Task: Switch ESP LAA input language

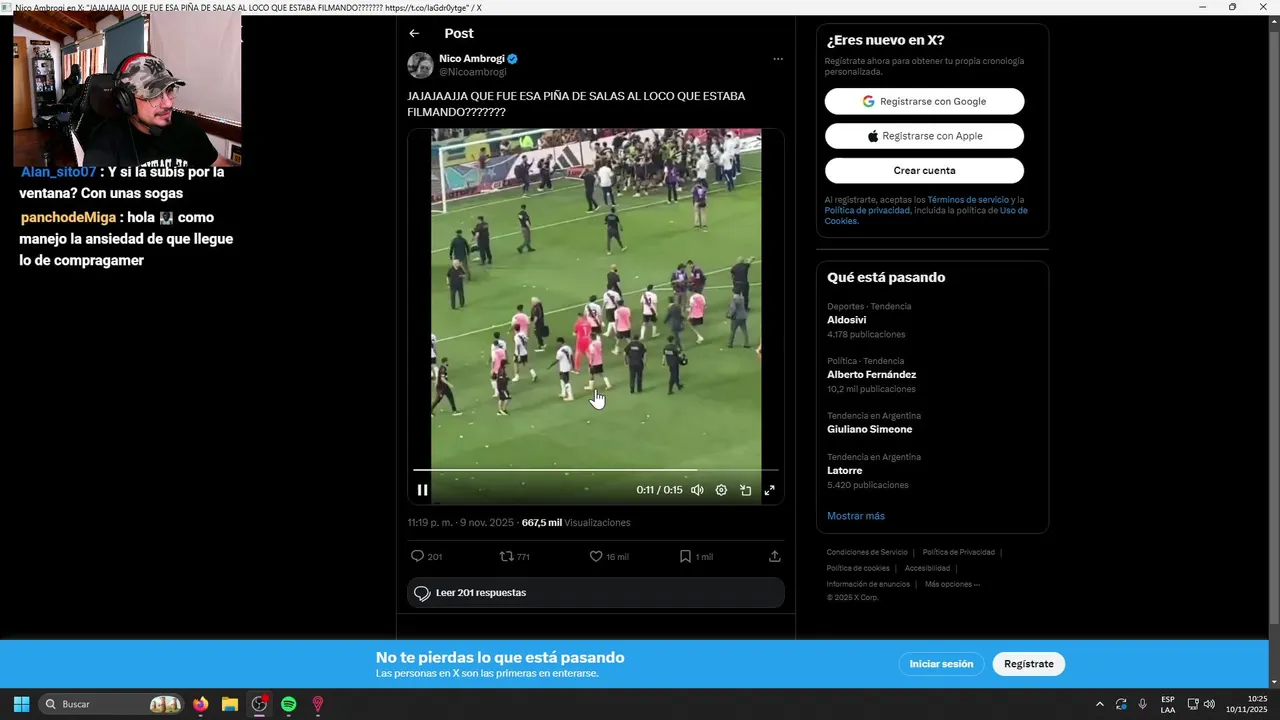Action: coord(1168,704)
